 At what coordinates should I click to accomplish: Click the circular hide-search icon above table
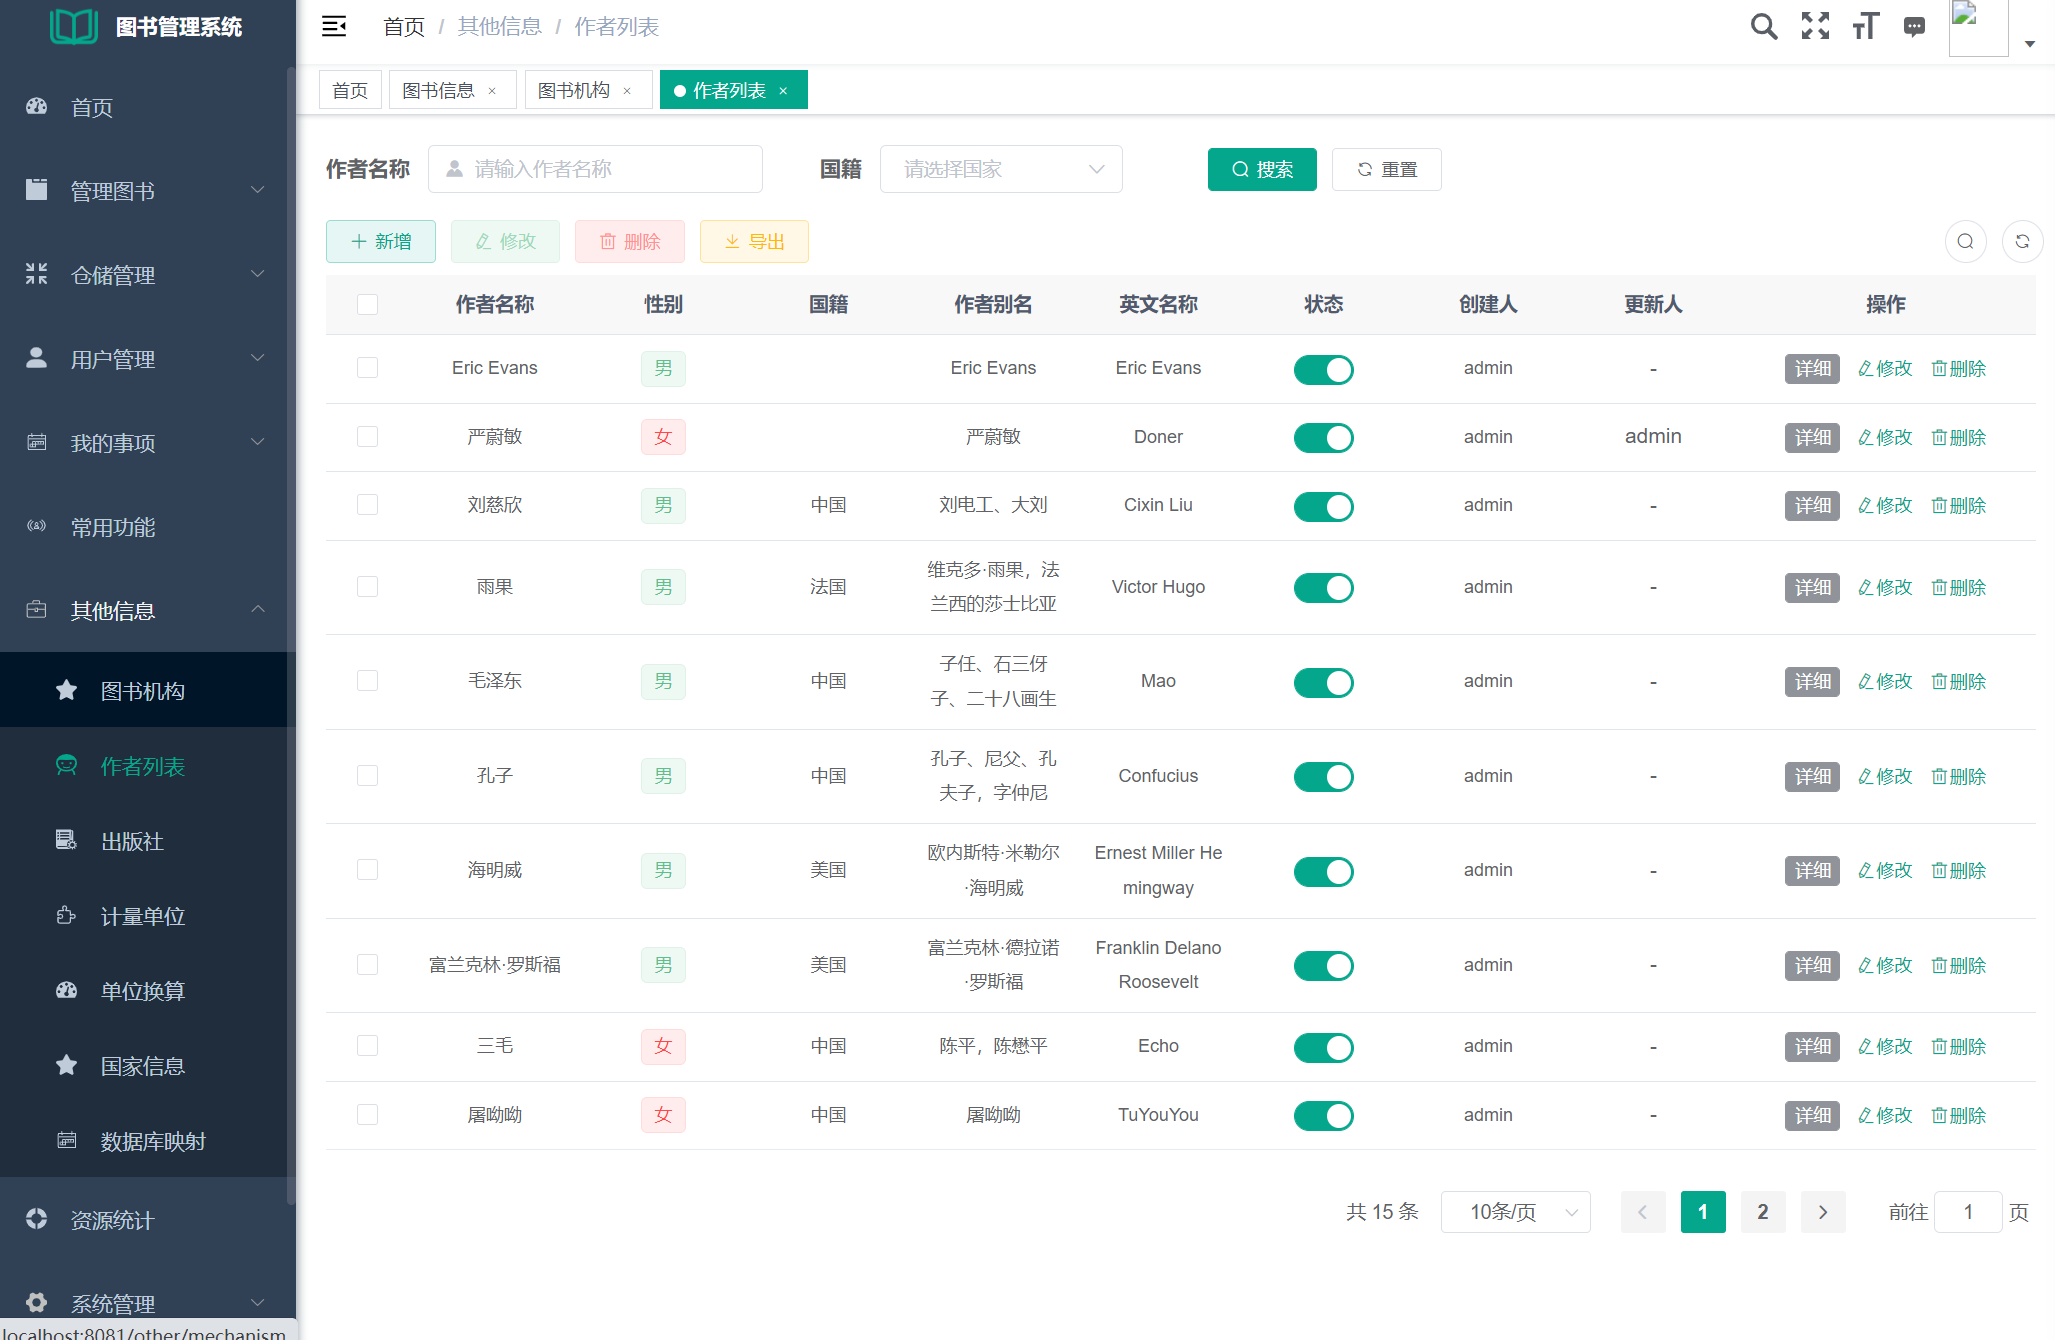(x=1965, y=241)
